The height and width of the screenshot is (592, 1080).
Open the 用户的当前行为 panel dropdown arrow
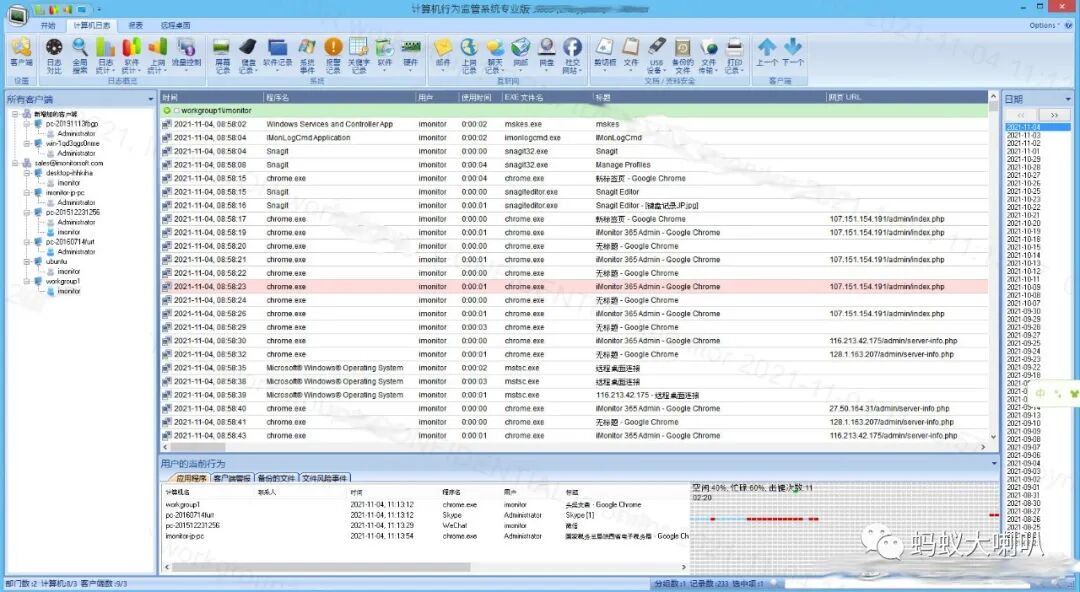[993, 464]
